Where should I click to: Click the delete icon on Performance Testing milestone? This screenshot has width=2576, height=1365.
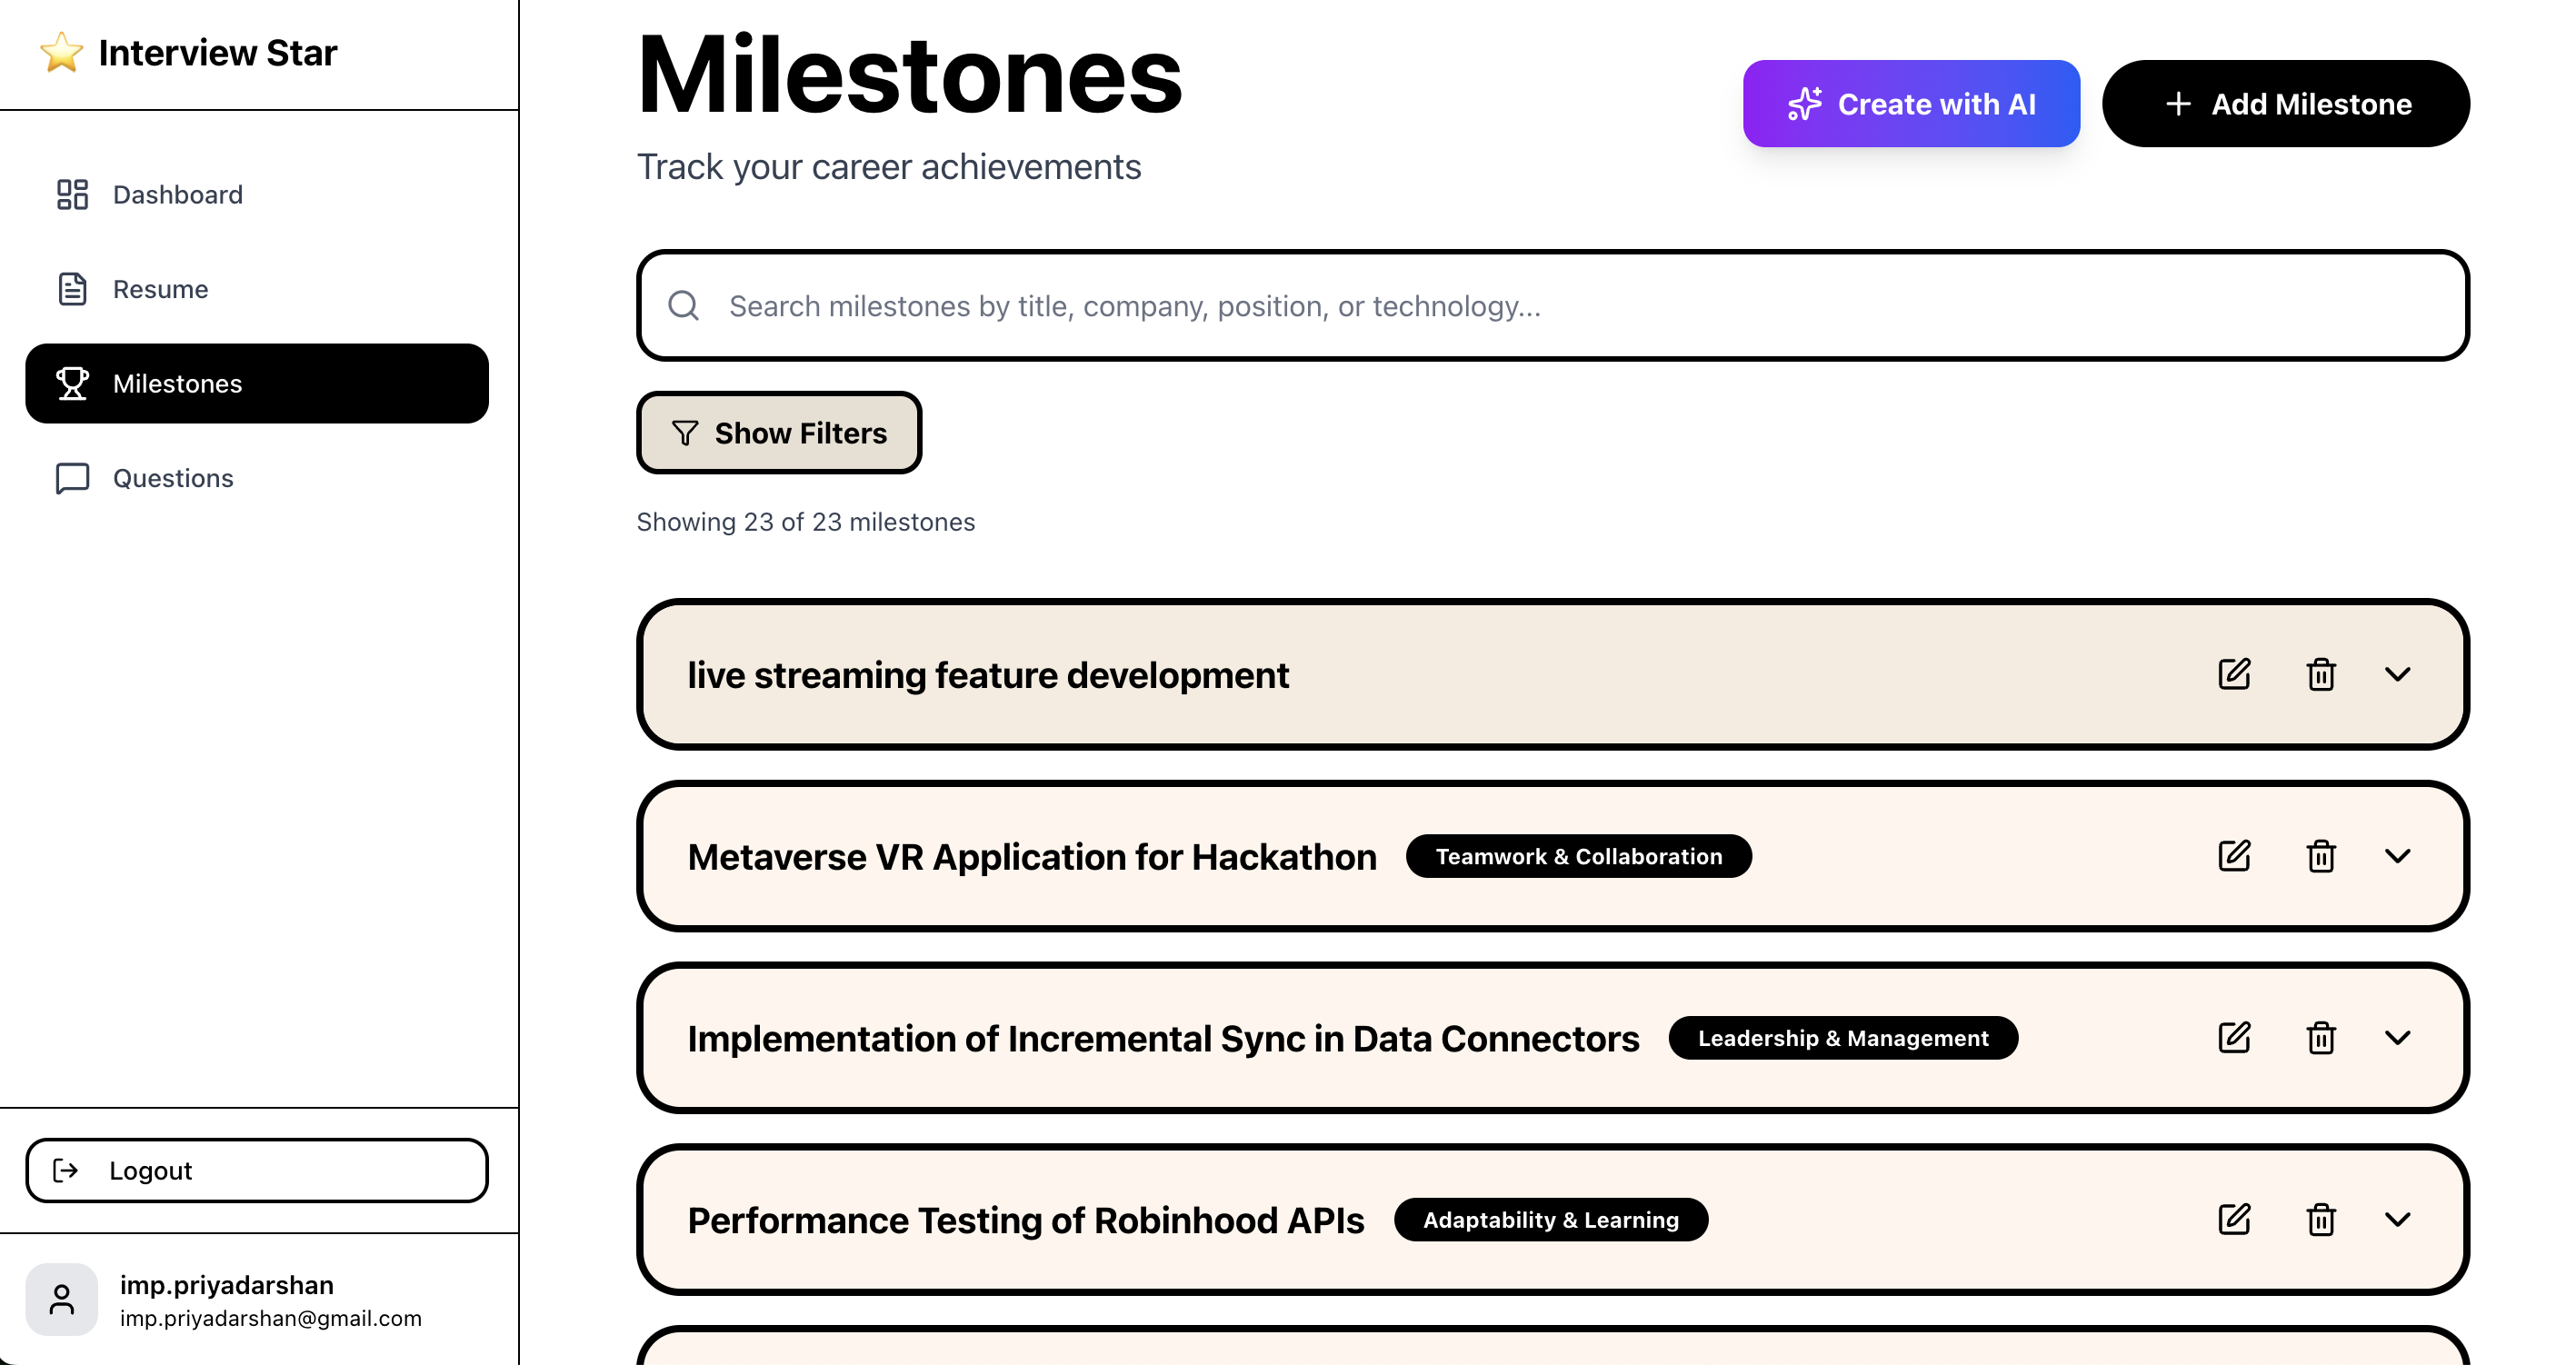pos(2320,1219)
